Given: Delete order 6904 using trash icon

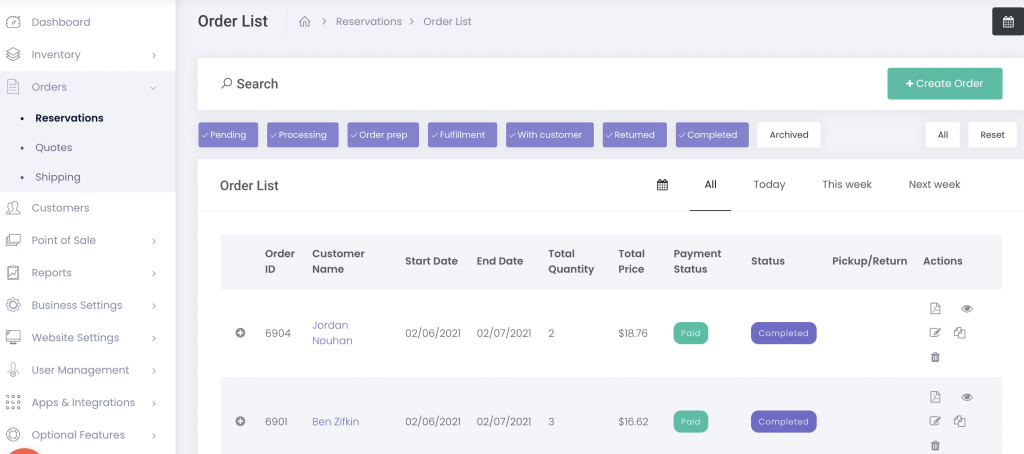Looking at the screenshot, I should [935, 357].
